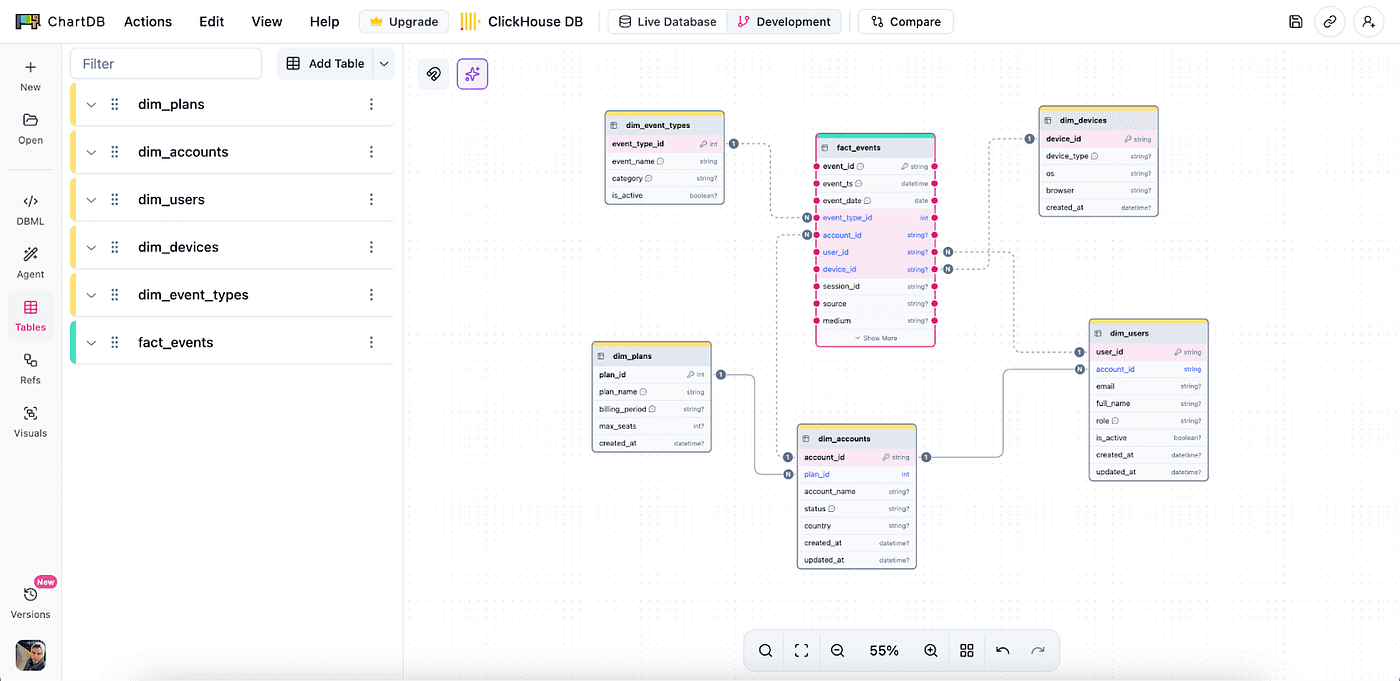Click yellow color bar of dim_plans row
1400x681 pixels.
coord(73,104)
